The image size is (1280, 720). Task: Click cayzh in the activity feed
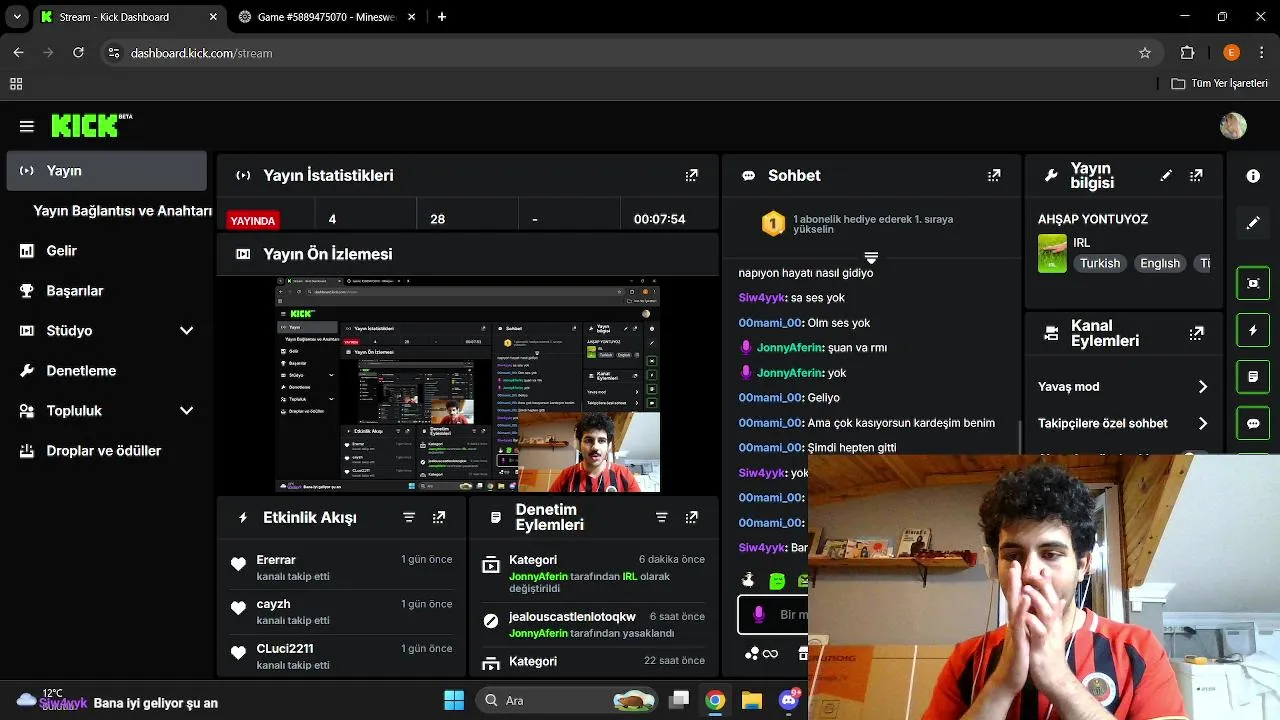pyautogui.click(x=273, y=604)
